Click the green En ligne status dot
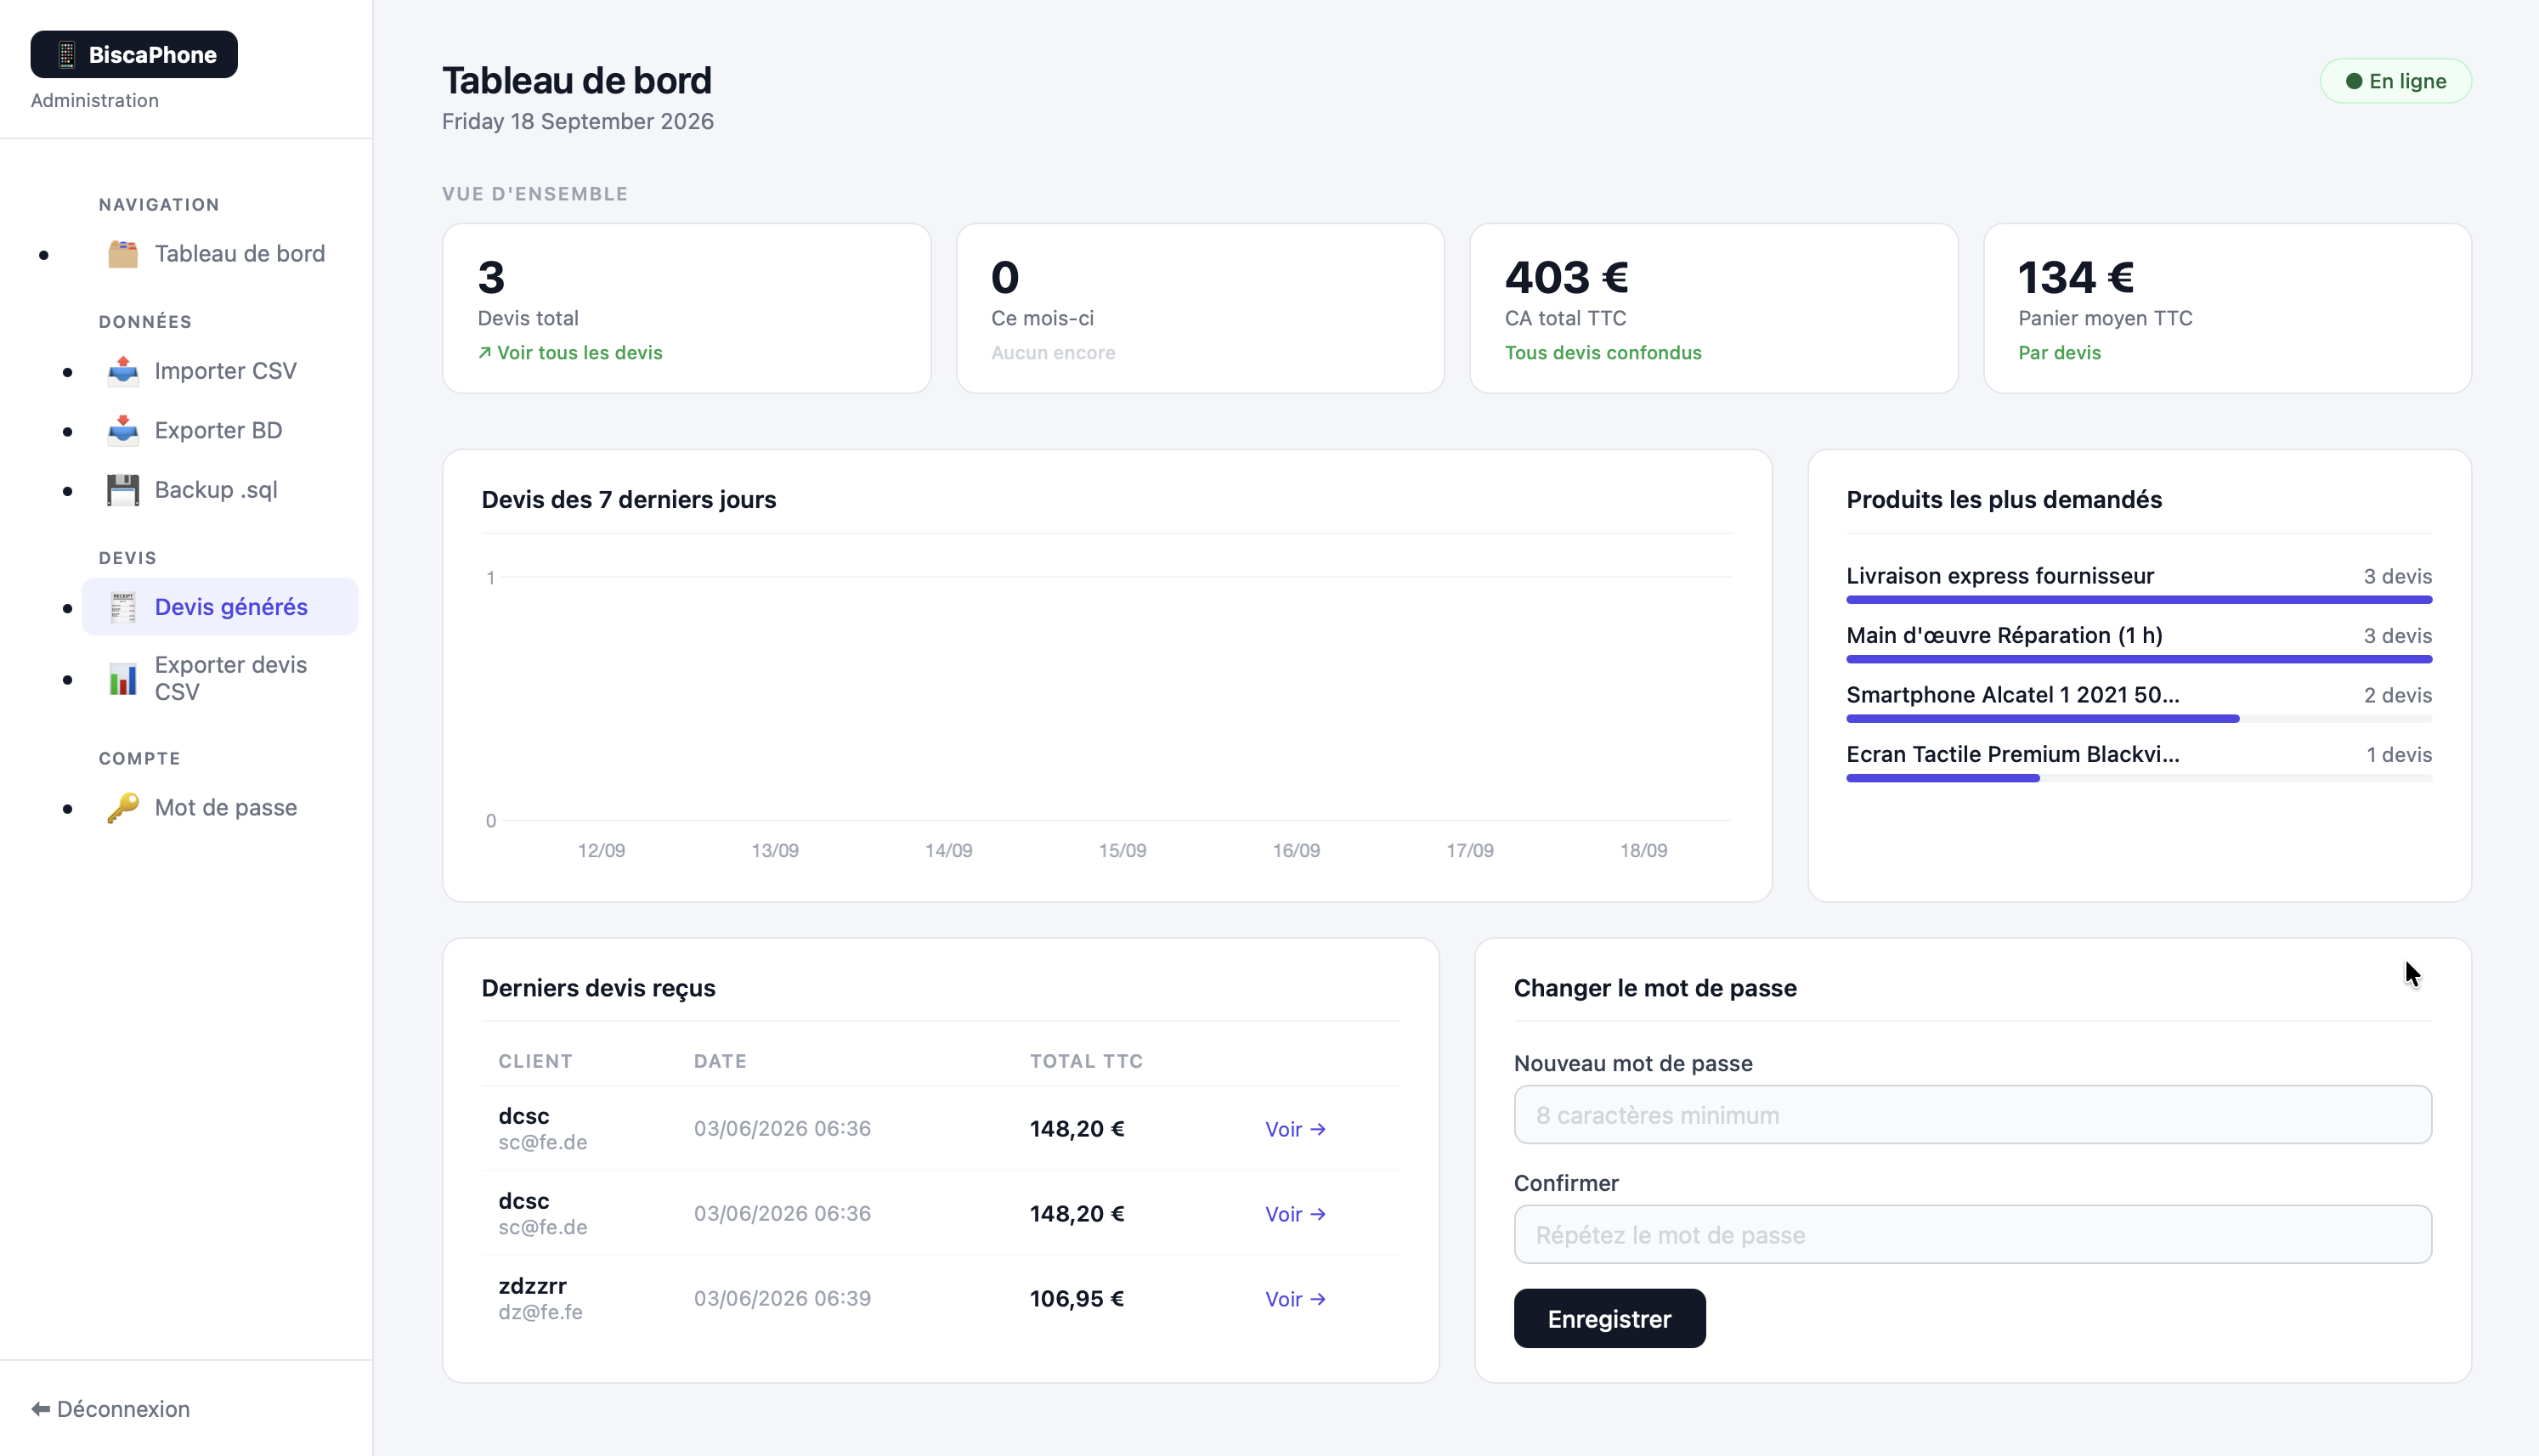Image resolution: width=2539 pixels, height=1456 pixels. pos(2354,81)
